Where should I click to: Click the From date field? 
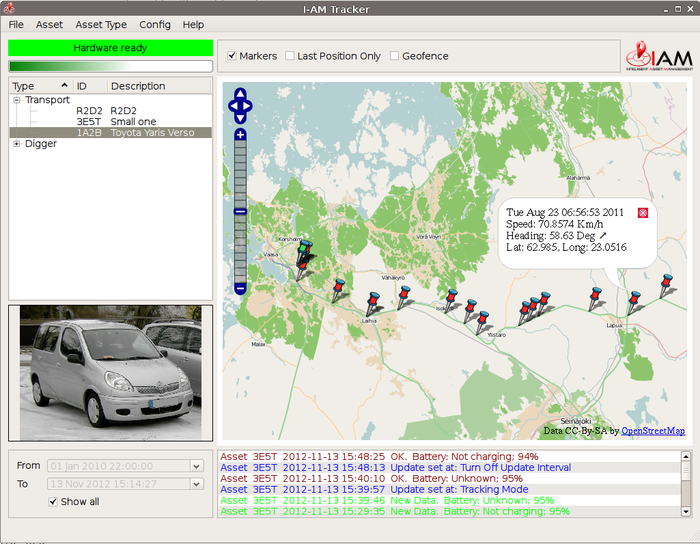(x=119, y=466)
